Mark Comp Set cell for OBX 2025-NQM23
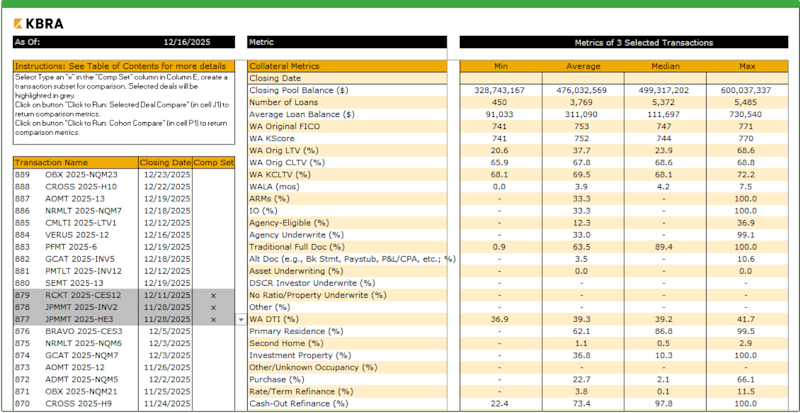Image resolution: width=800 pixels, height=413 pixels. (213, 175)
